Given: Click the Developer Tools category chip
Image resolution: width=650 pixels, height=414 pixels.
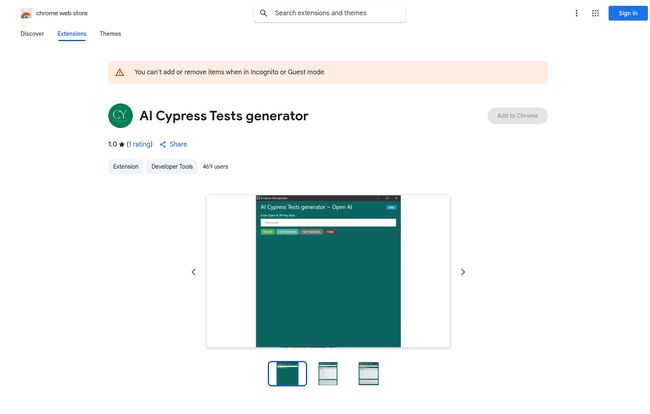Looking at the screenshot, I should click(x=172, y=167).
